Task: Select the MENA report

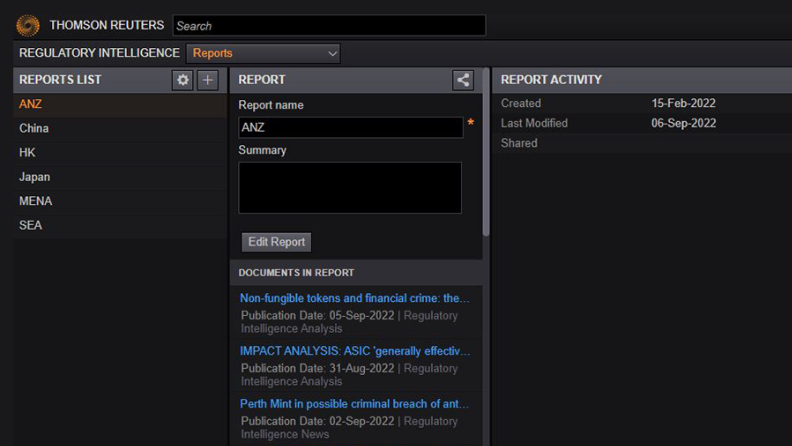Action: [x=120, y=201]
